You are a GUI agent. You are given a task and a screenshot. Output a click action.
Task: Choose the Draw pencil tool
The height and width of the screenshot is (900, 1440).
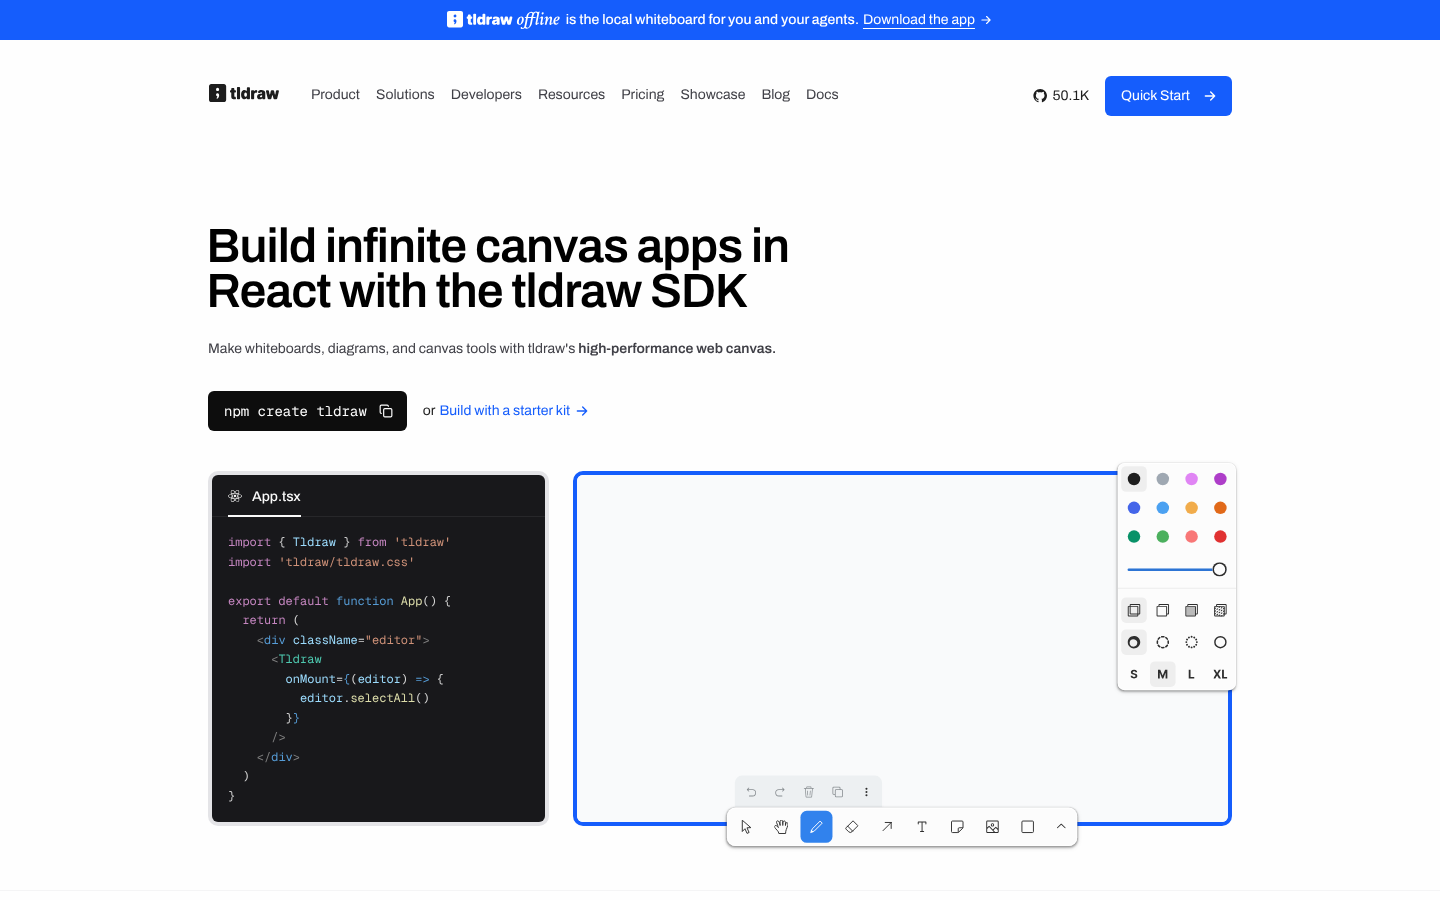pyautogui.click(x=817, y=827)
